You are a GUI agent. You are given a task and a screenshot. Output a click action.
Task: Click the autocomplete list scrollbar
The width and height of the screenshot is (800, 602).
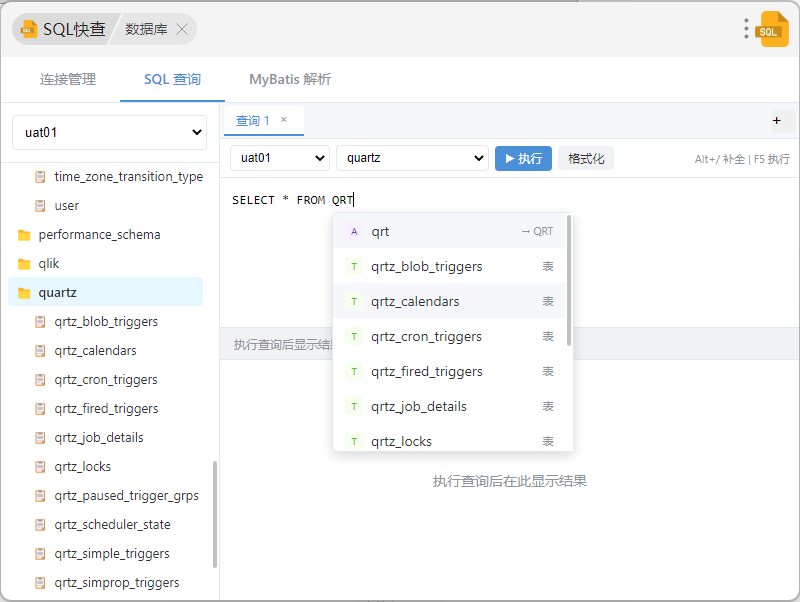[568, 280]
